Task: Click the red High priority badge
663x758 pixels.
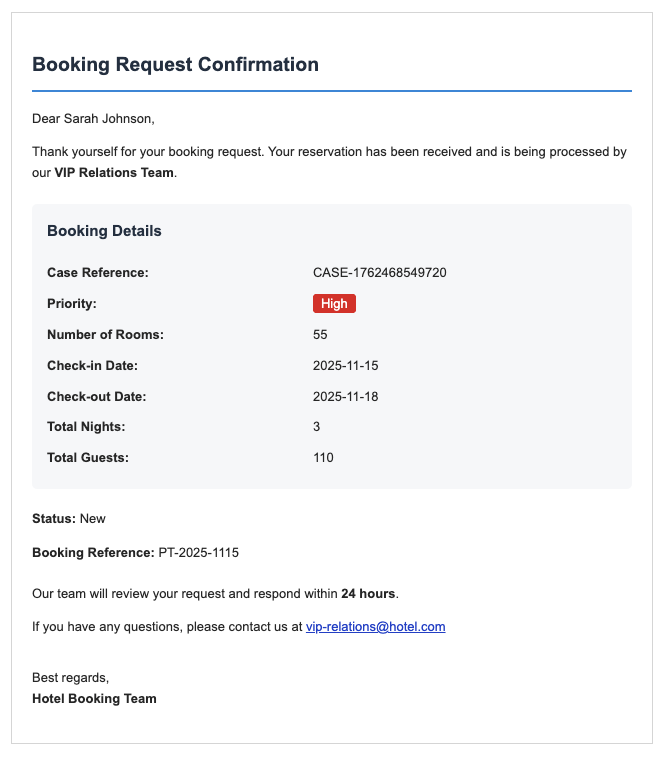Action: 334,303
